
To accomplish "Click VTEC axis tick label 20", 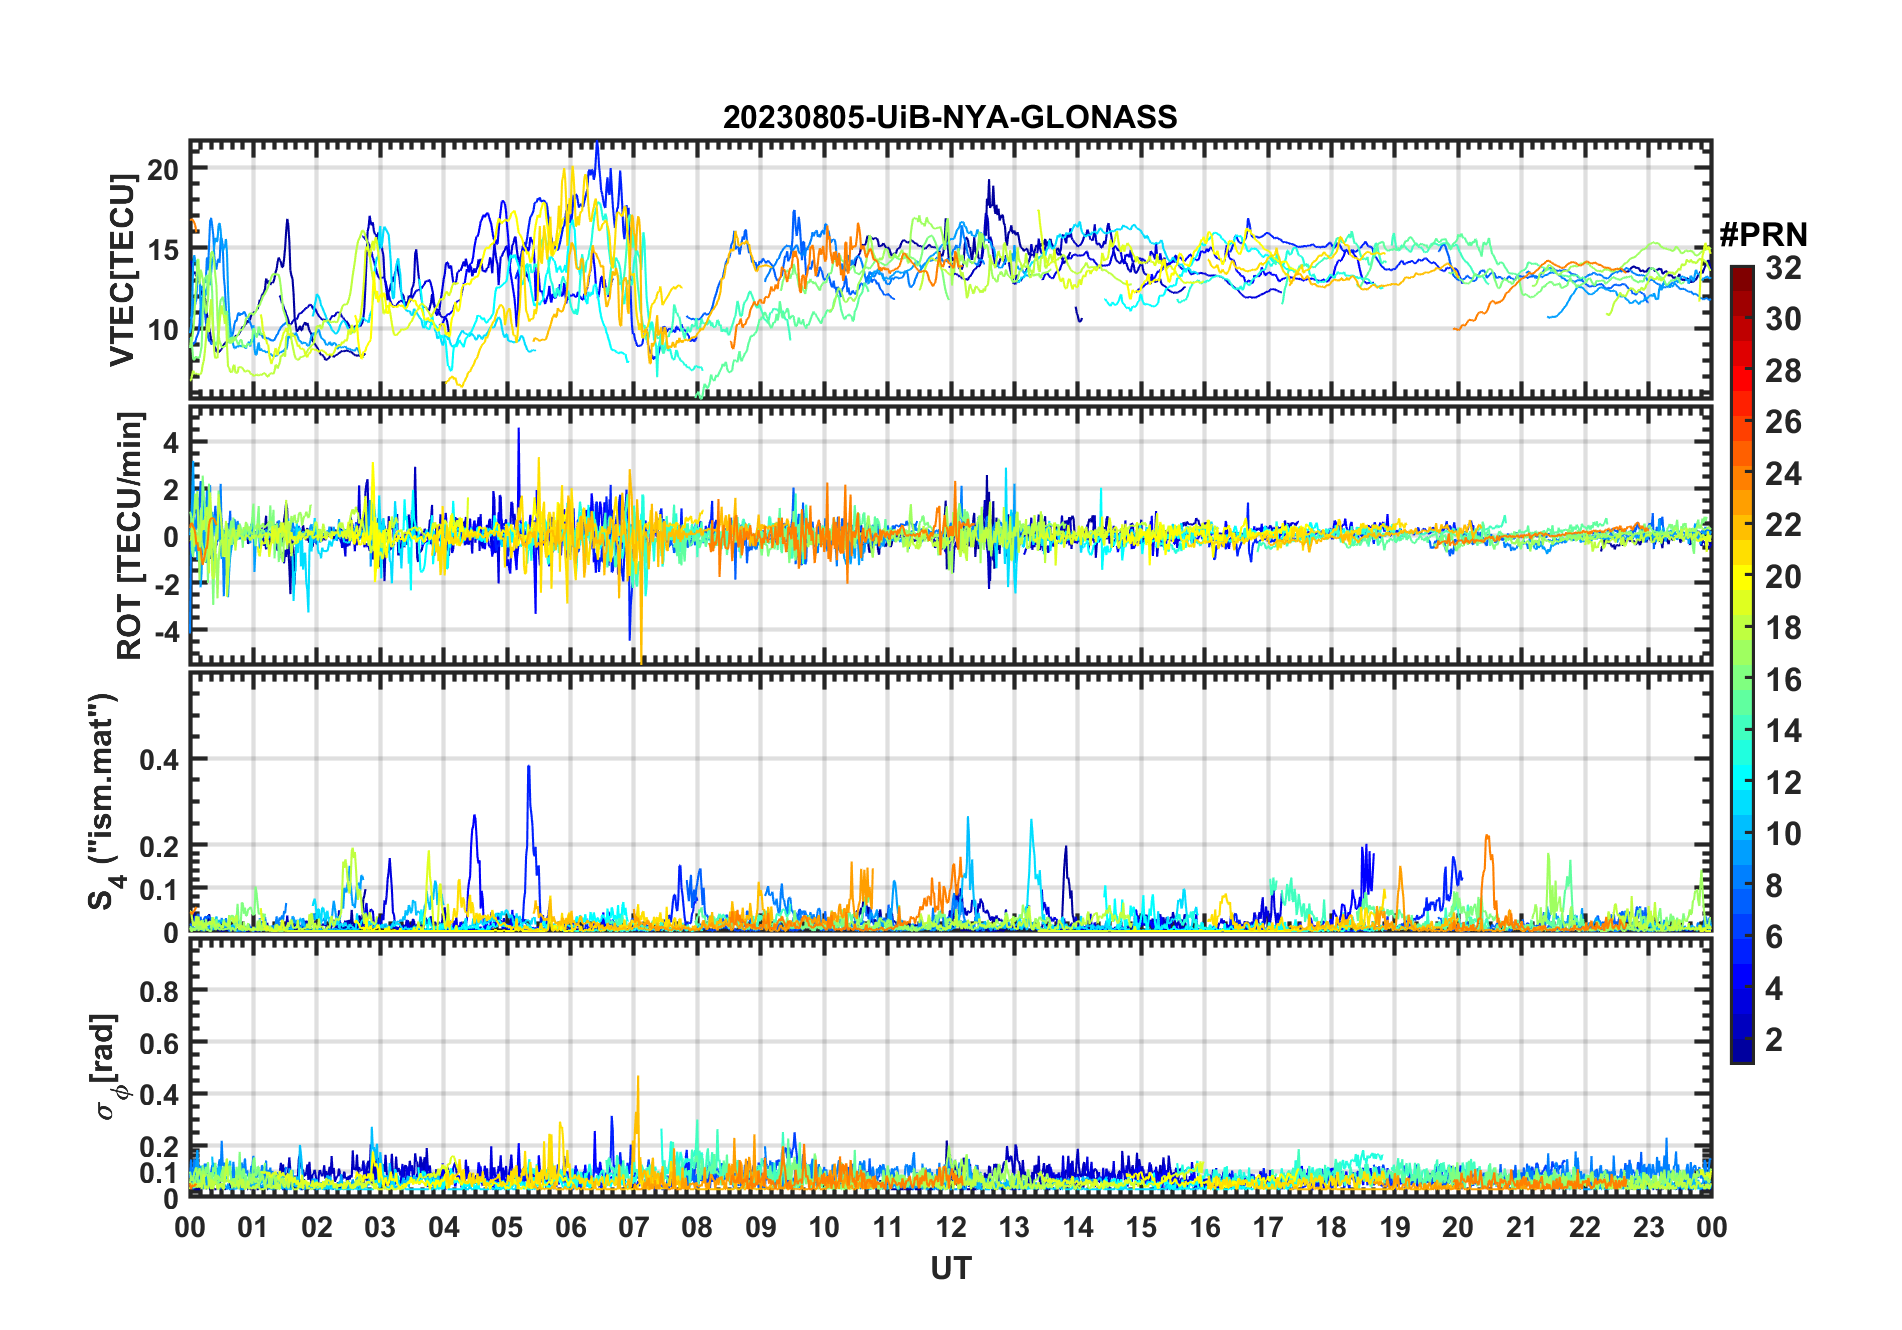I will (162, 170).
